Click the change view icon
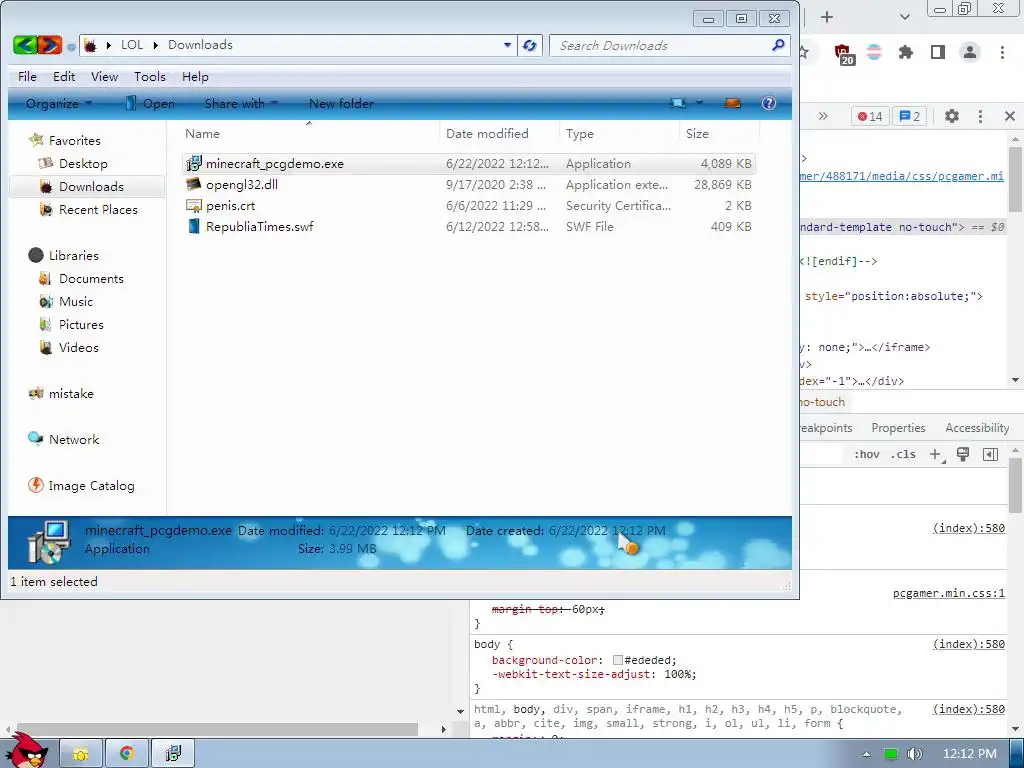 [679, 103]
